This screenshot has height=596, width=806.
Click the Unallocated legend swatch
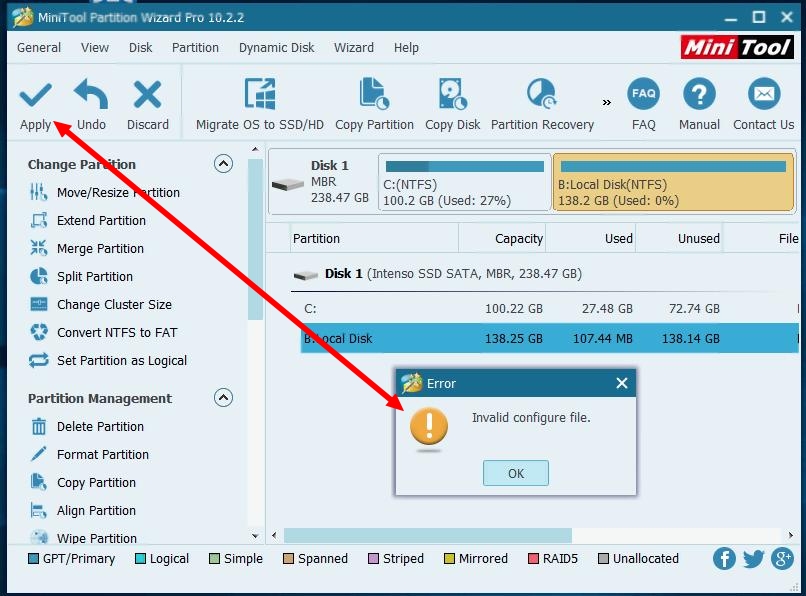click(603, 559)
